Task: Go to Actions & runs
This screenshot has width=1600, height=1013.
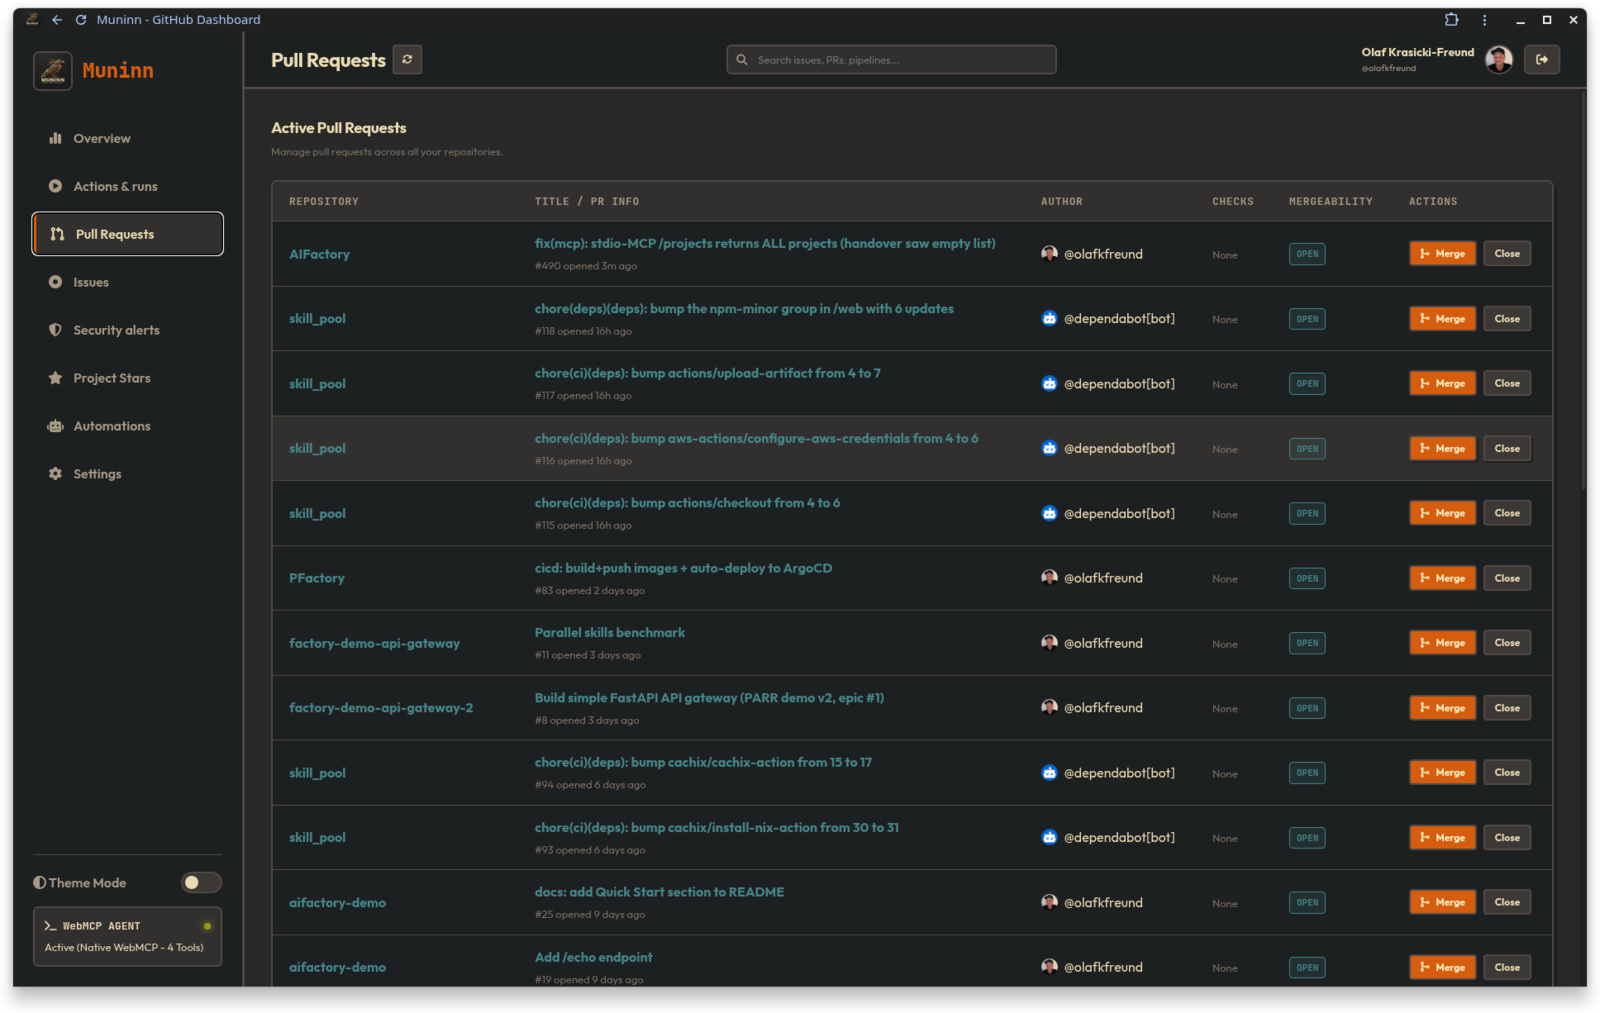Action: pos(128,186)
